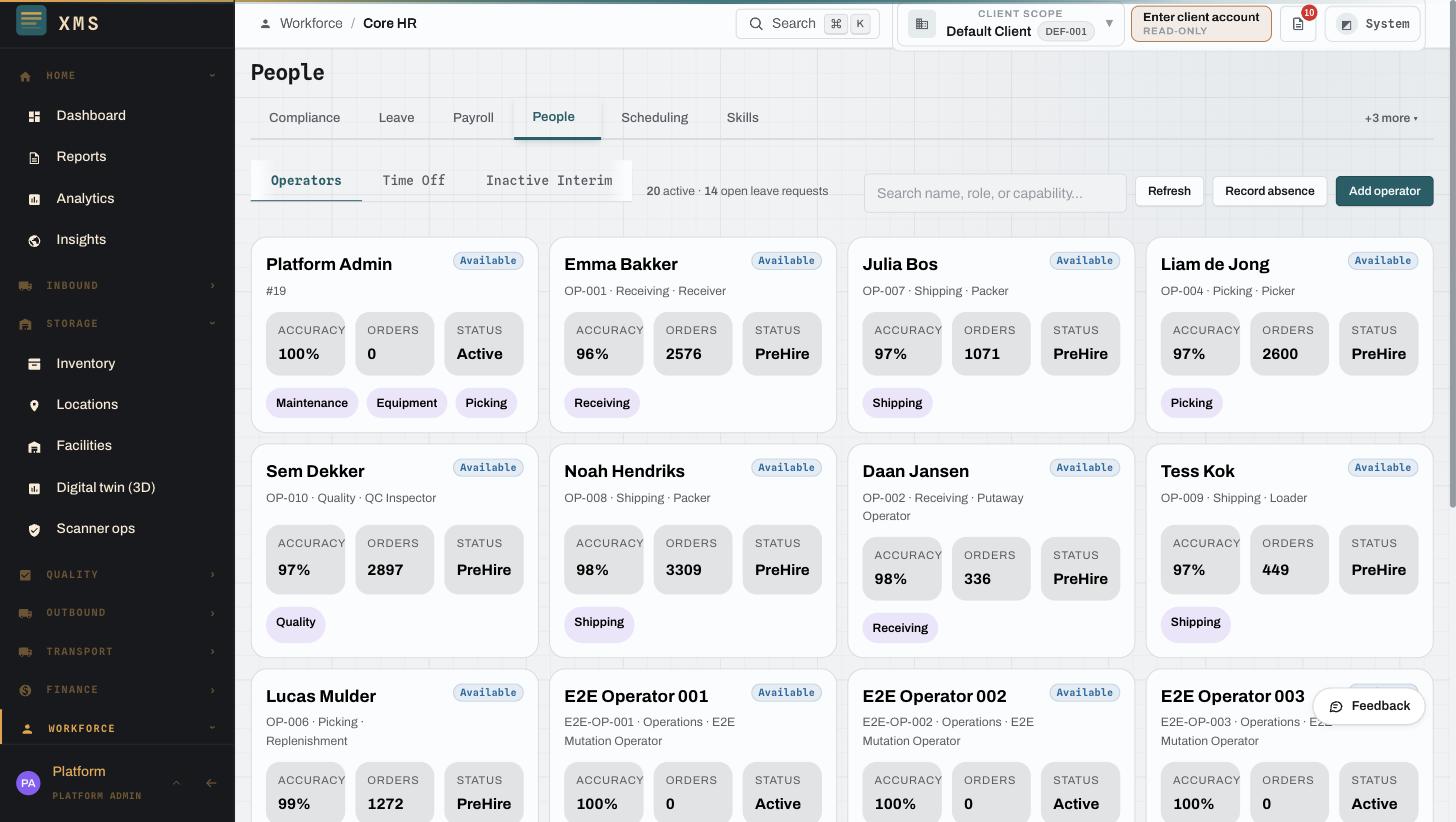Screen dimensions: 1456x822
Task: Open Liam de Jong operator card
Action: 1289,335
